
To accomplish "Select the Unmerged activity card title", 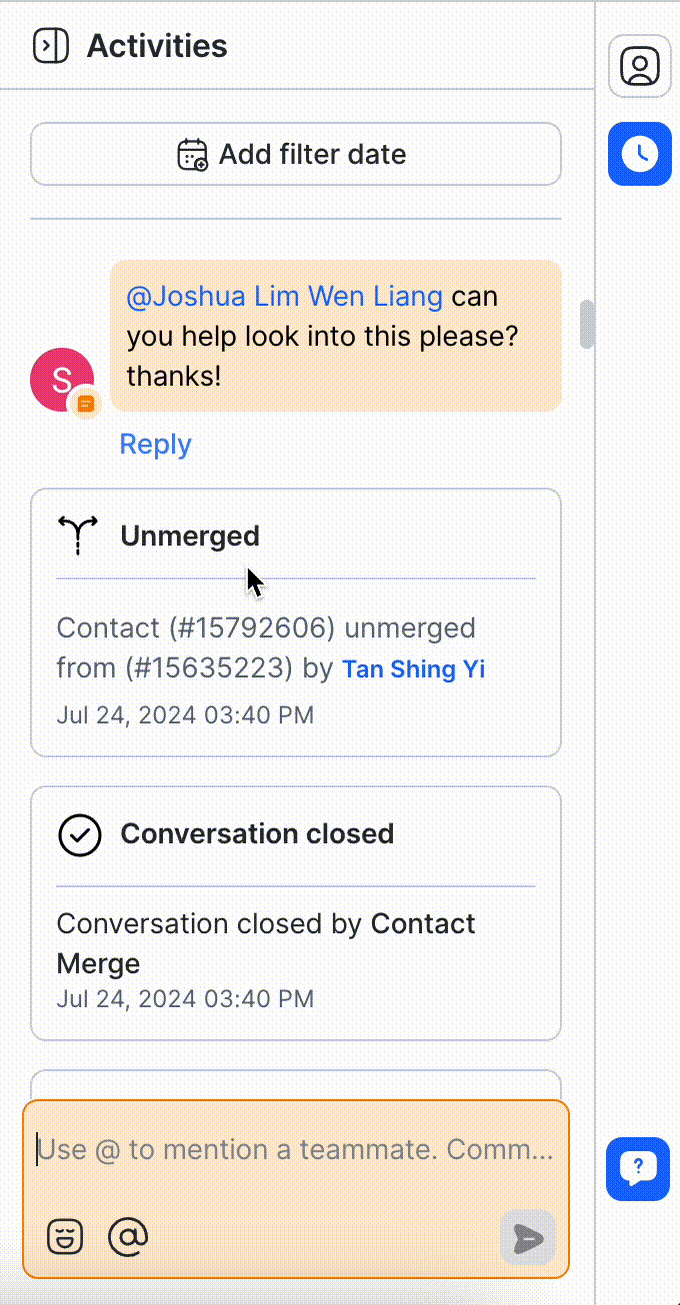I will [x=190, y=536].
